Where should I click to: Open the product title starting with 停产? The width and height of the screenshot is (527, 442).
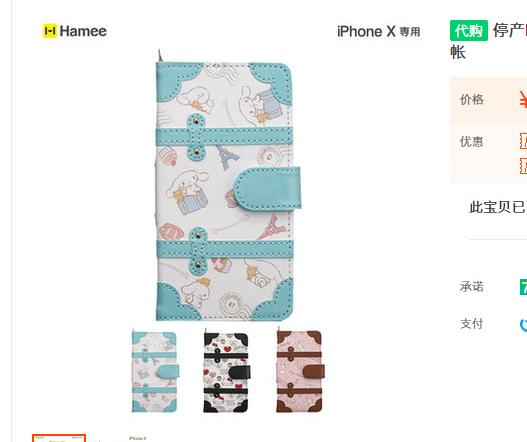click(x=488, y=41)
